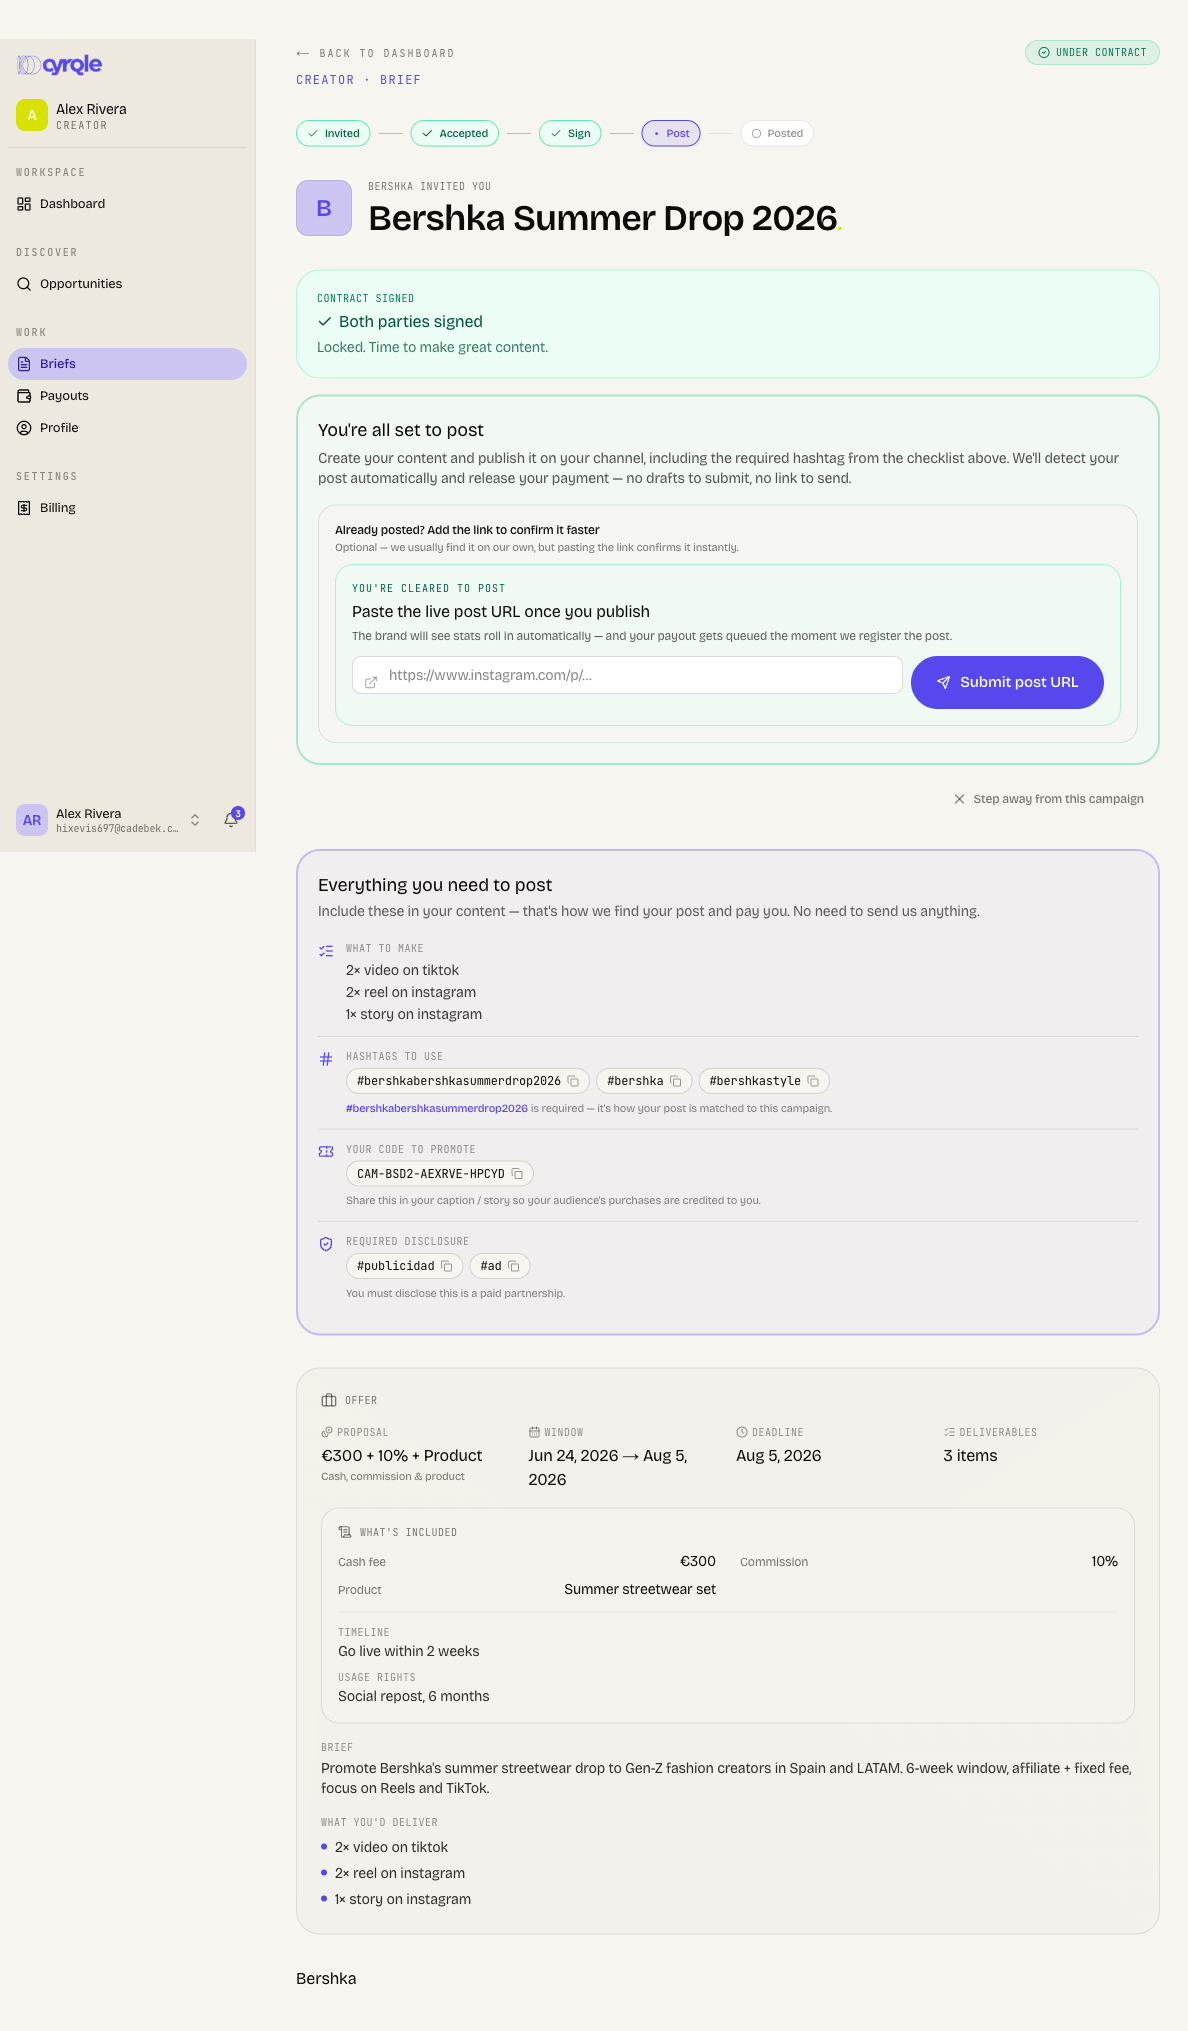Click the Cyrqle logo
The image size is (1188, 2031).
60,65
